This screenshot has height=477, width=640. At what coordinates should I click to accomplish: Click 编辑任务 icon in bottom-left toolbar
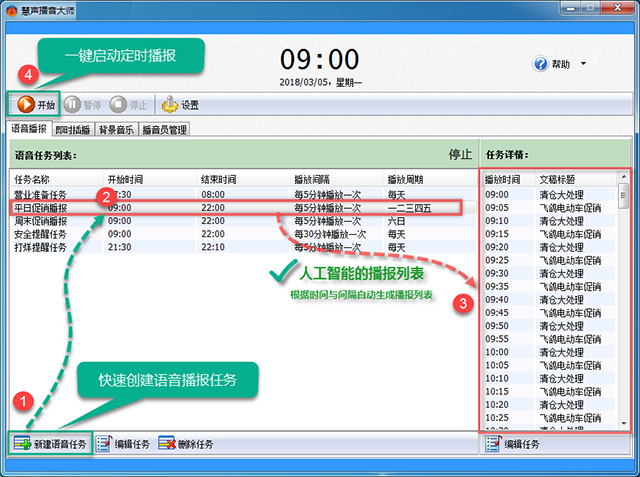pos(104,443)
